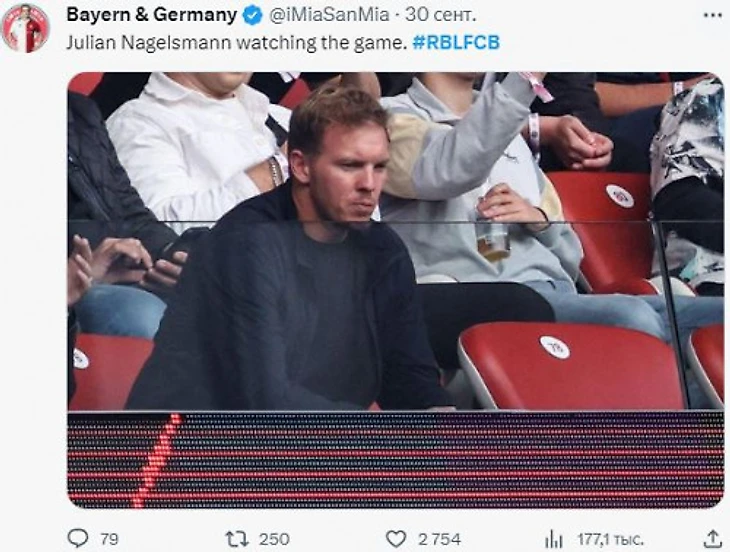730x552 pixels.
Task: Open the three-dot more options menu
Action: 713,15
